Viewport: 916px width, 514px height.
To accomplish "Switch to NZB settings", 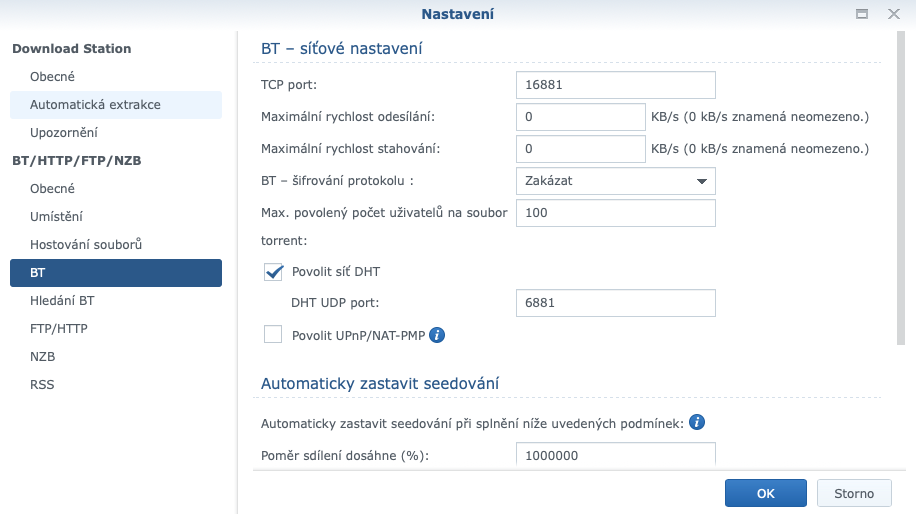I will [x=116, y=356].
